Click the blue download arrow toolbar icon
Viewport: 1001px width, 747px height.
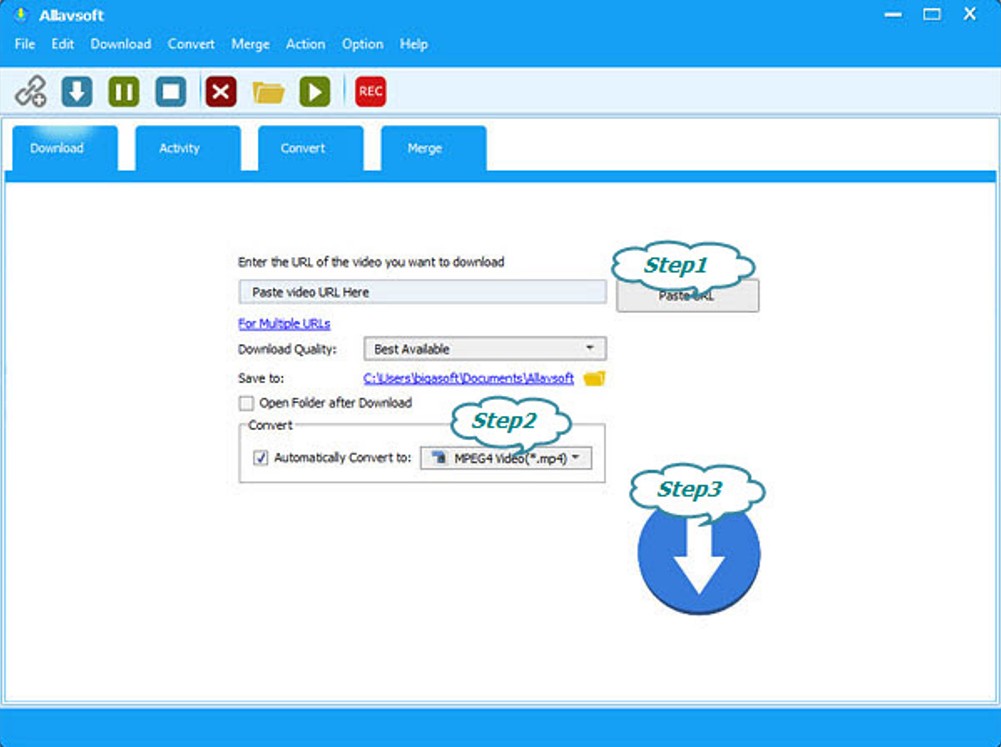pyautogui.click(x=77, y=92)
